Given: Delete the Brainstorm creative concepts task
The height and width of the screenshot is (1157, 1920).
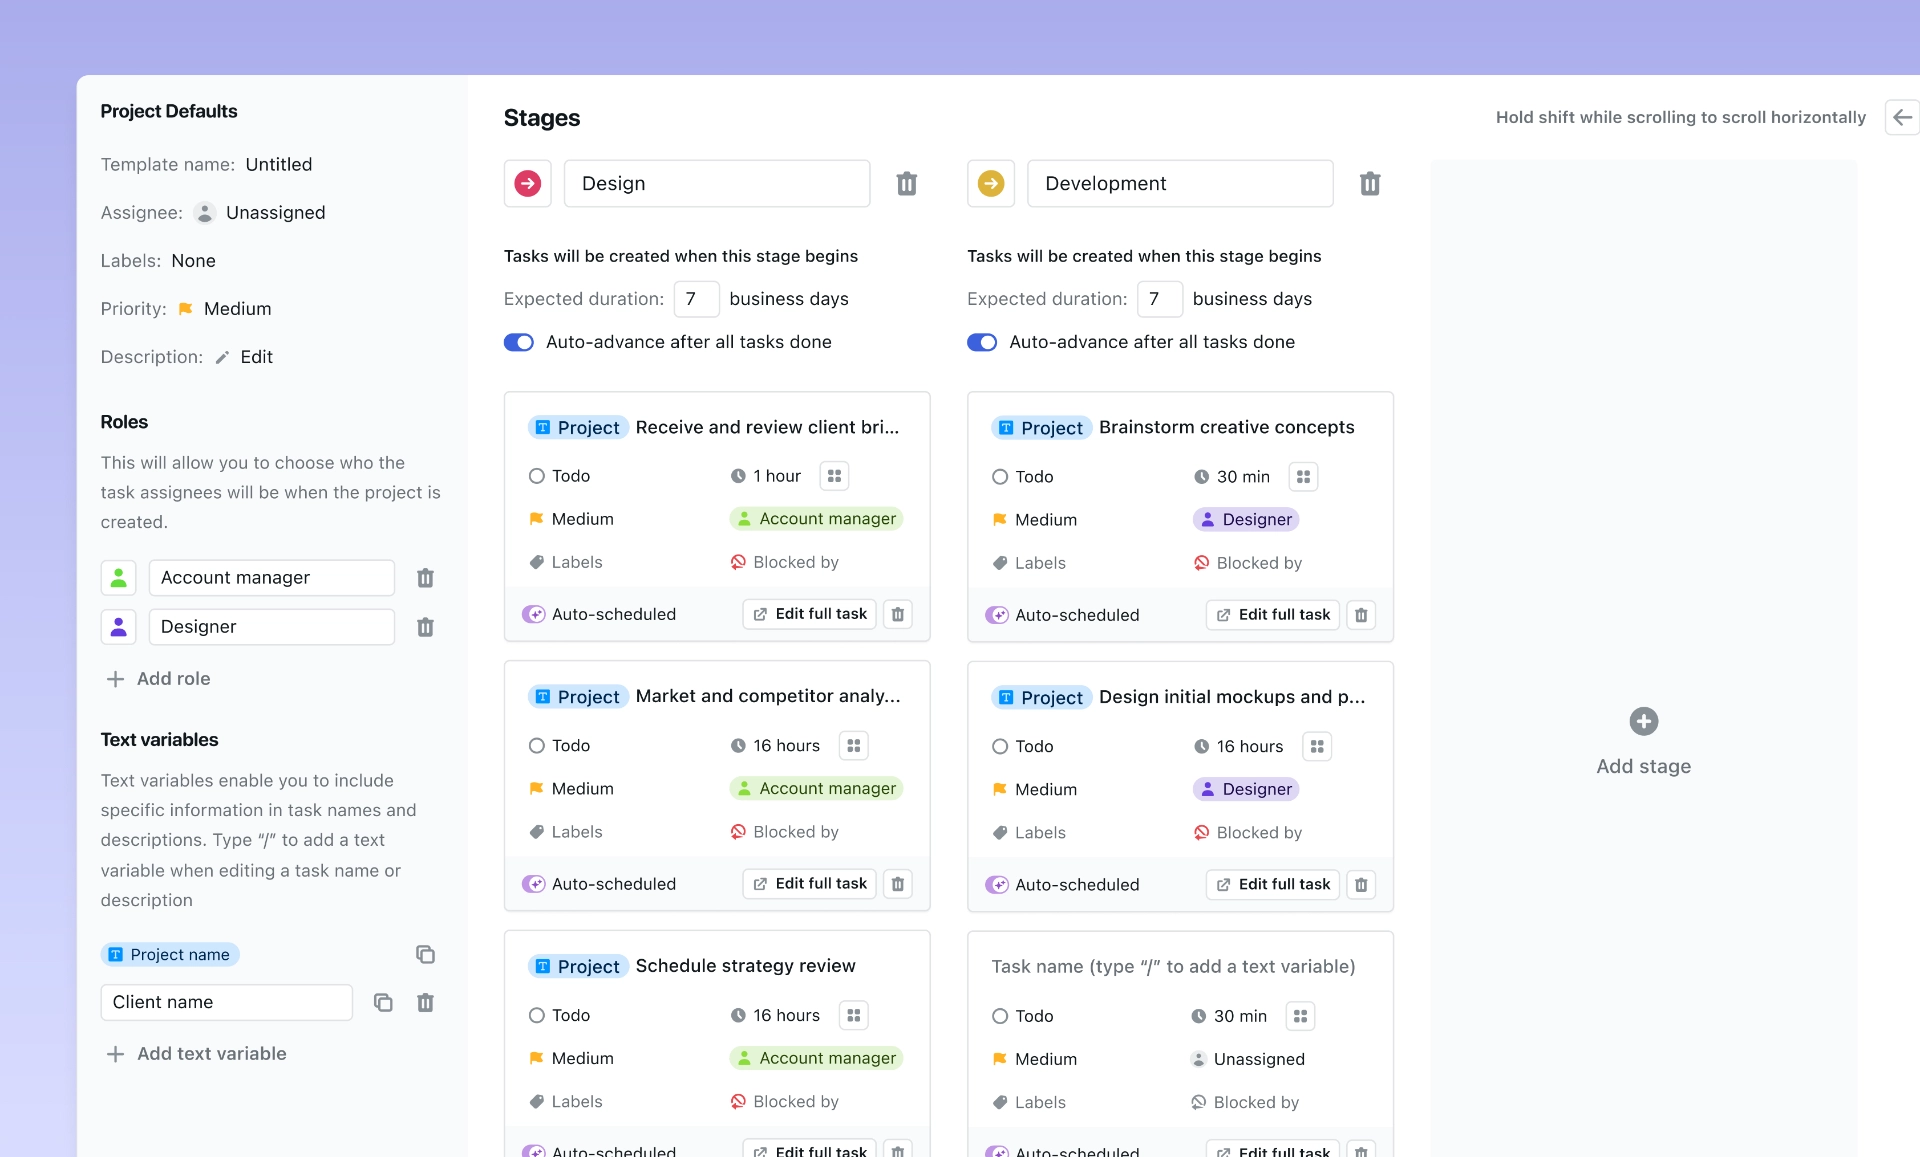Looking at the screenshot, I should click(1361, 615).
